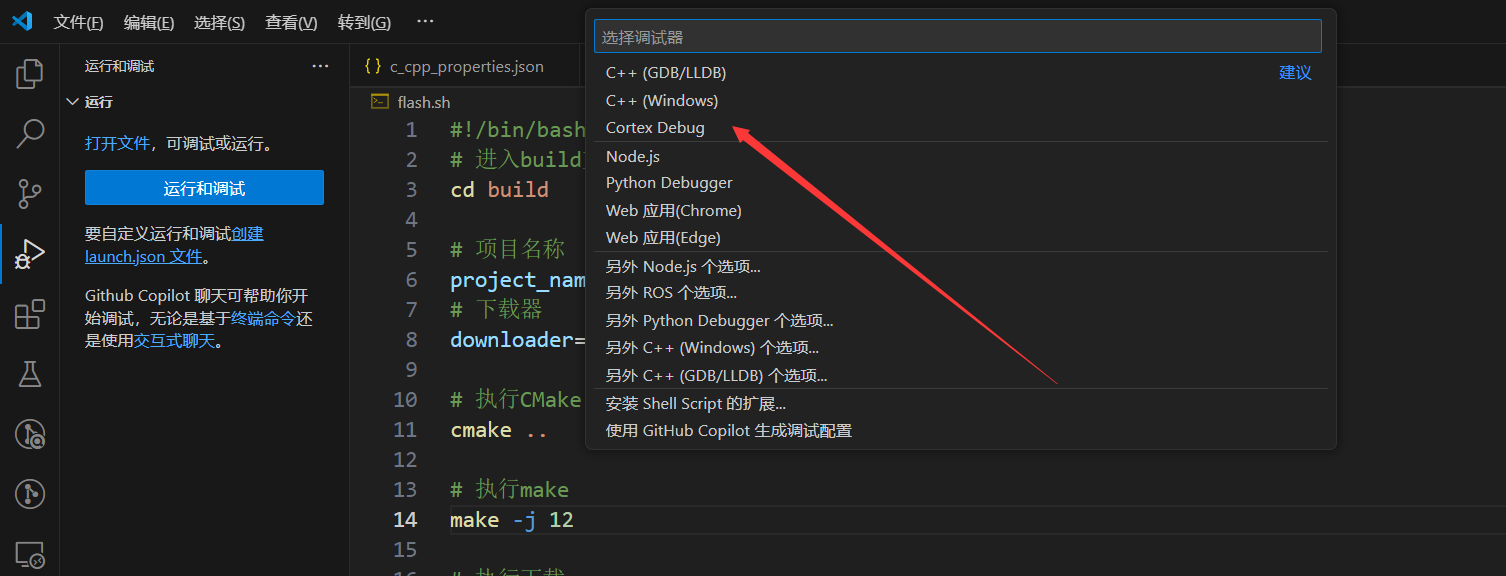This screenshot has width=1506, height=576.
Task: Open the Testing flask icon
Action: 30,374
